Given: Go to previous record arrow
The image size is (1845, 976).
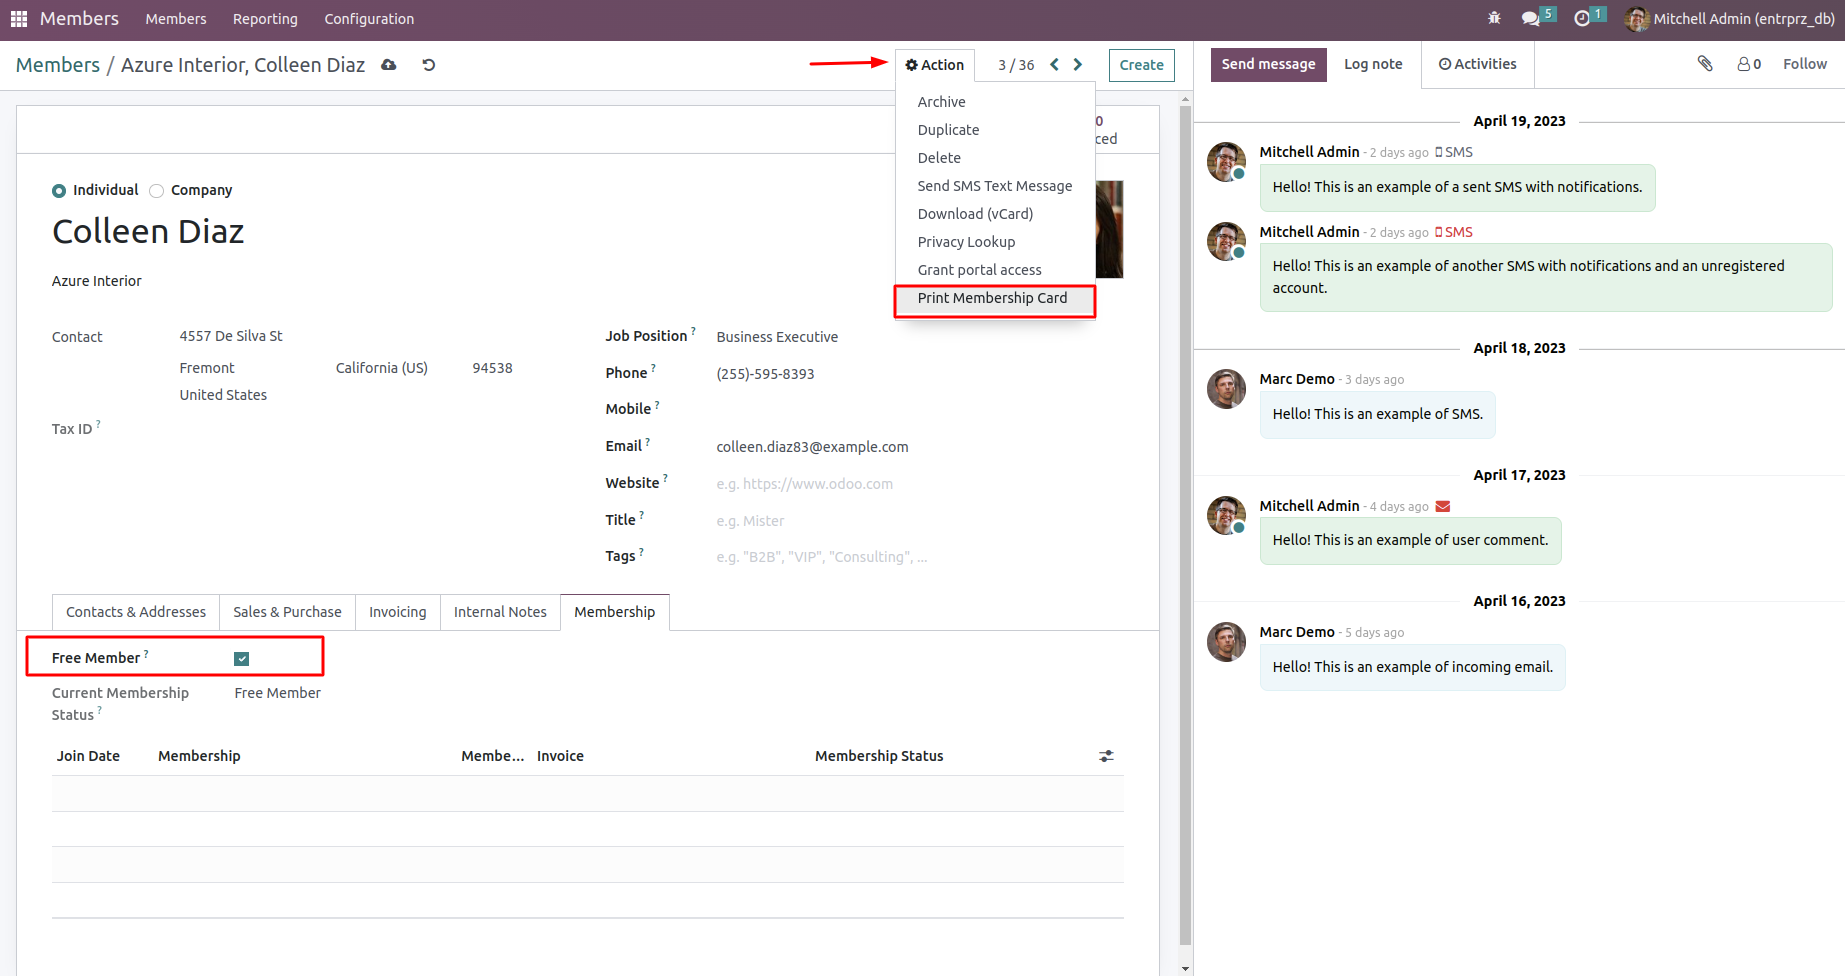Looking at the screenshot, I should (1054, 65).
